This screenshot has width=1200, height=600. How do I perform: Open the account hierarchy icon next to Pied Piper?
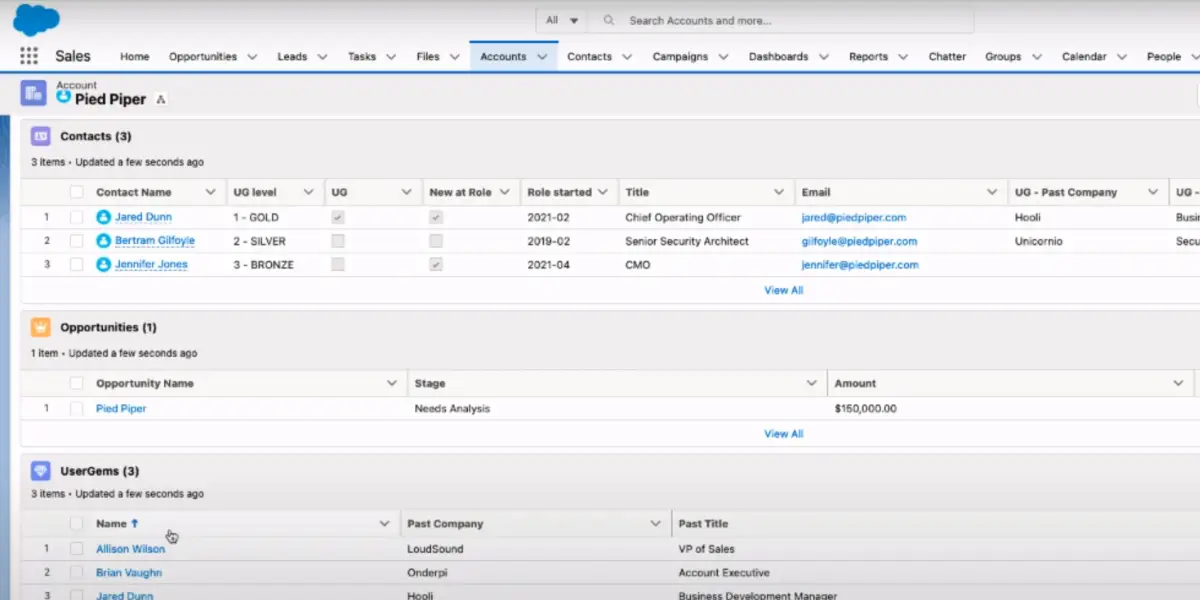point(161,99)
